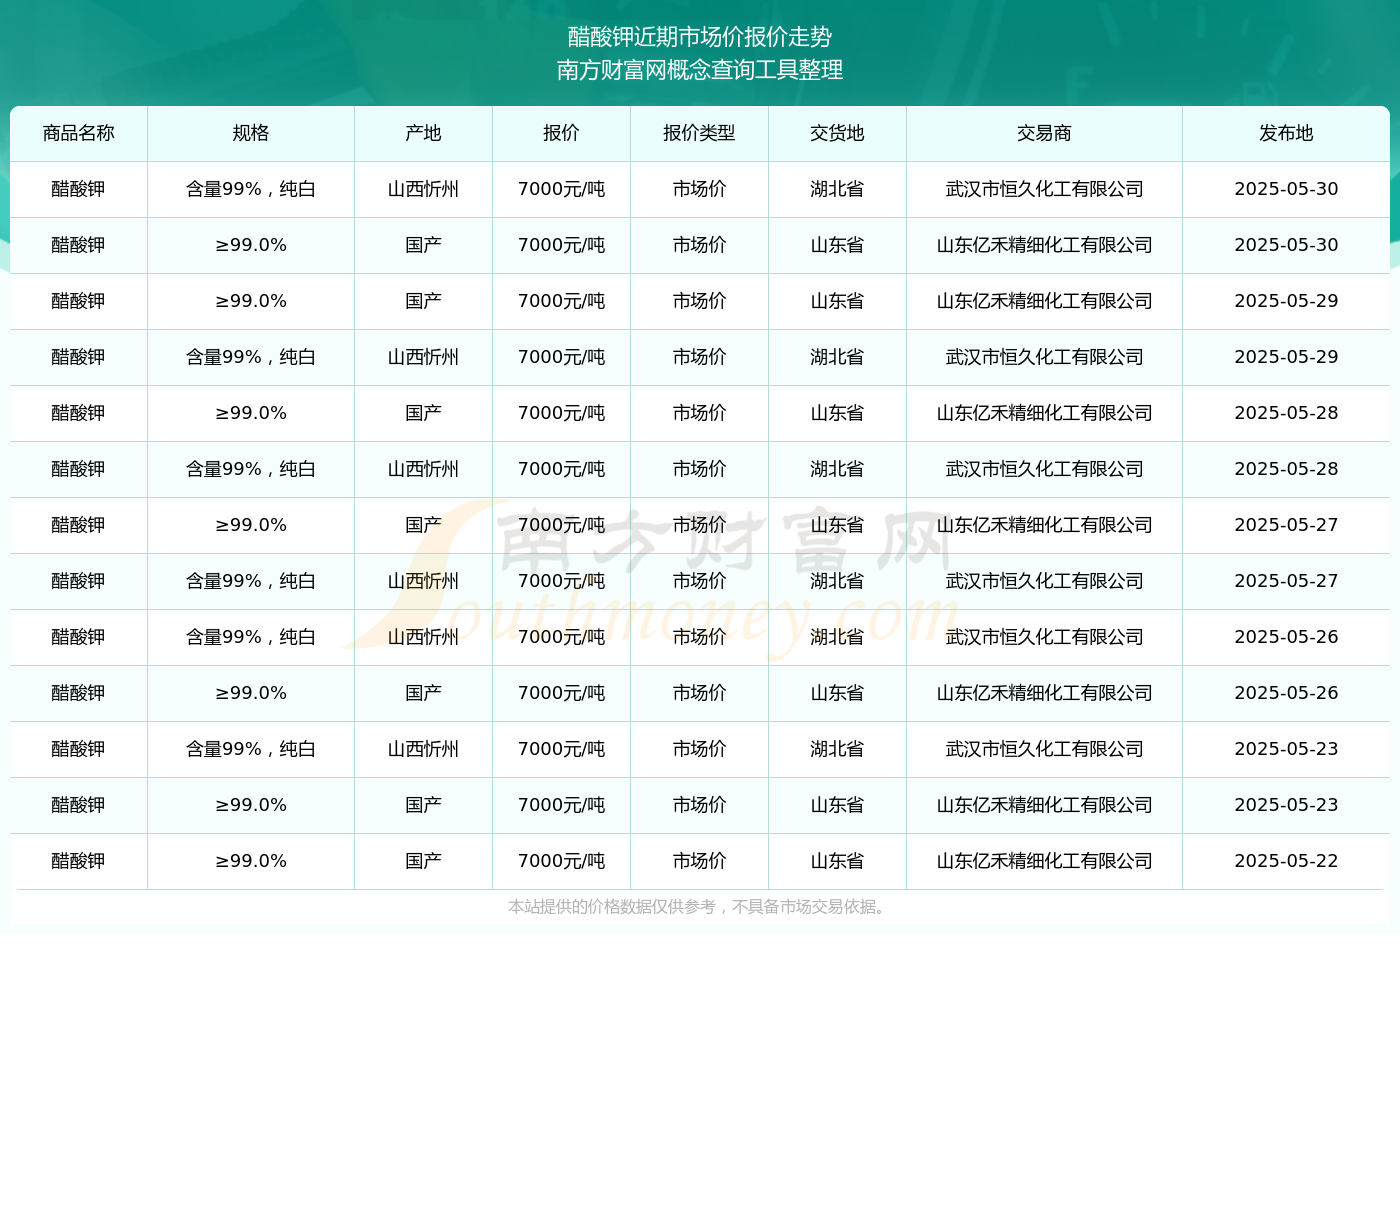Select the 报价 column header
The image size is (1400, 1205).
pos(562,133)
